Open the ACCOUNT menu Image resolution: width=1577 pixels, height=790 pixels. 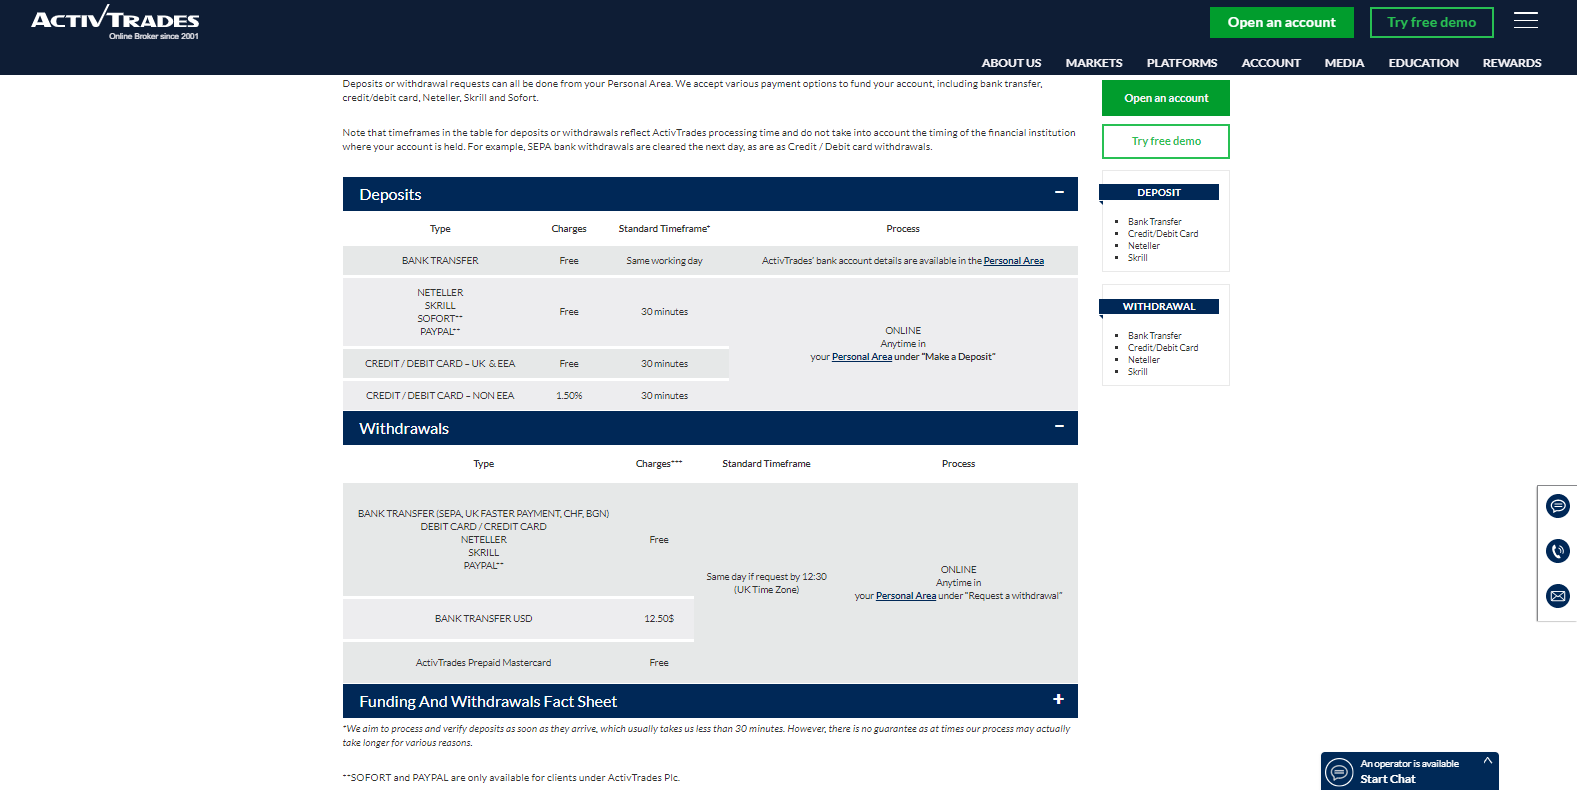coord(1271,63)
